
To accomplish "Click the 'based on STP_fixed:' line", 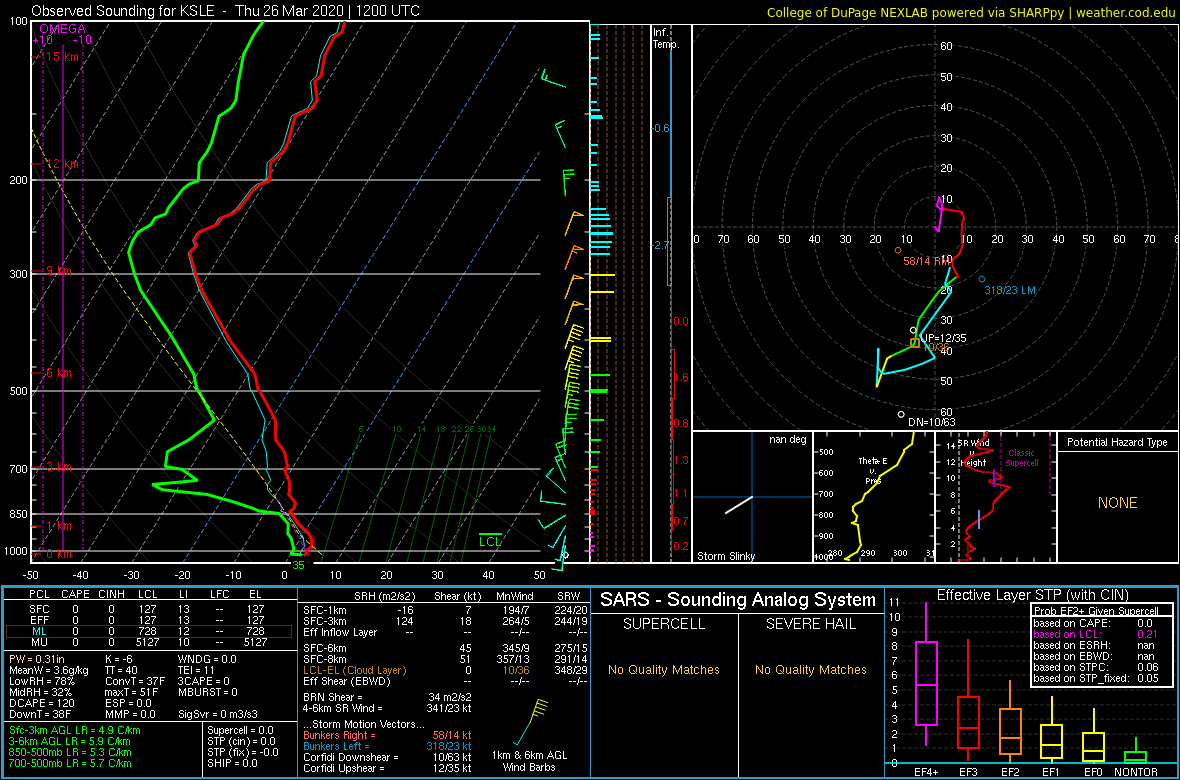I will pyautogui.click(x=1096, y=680).
